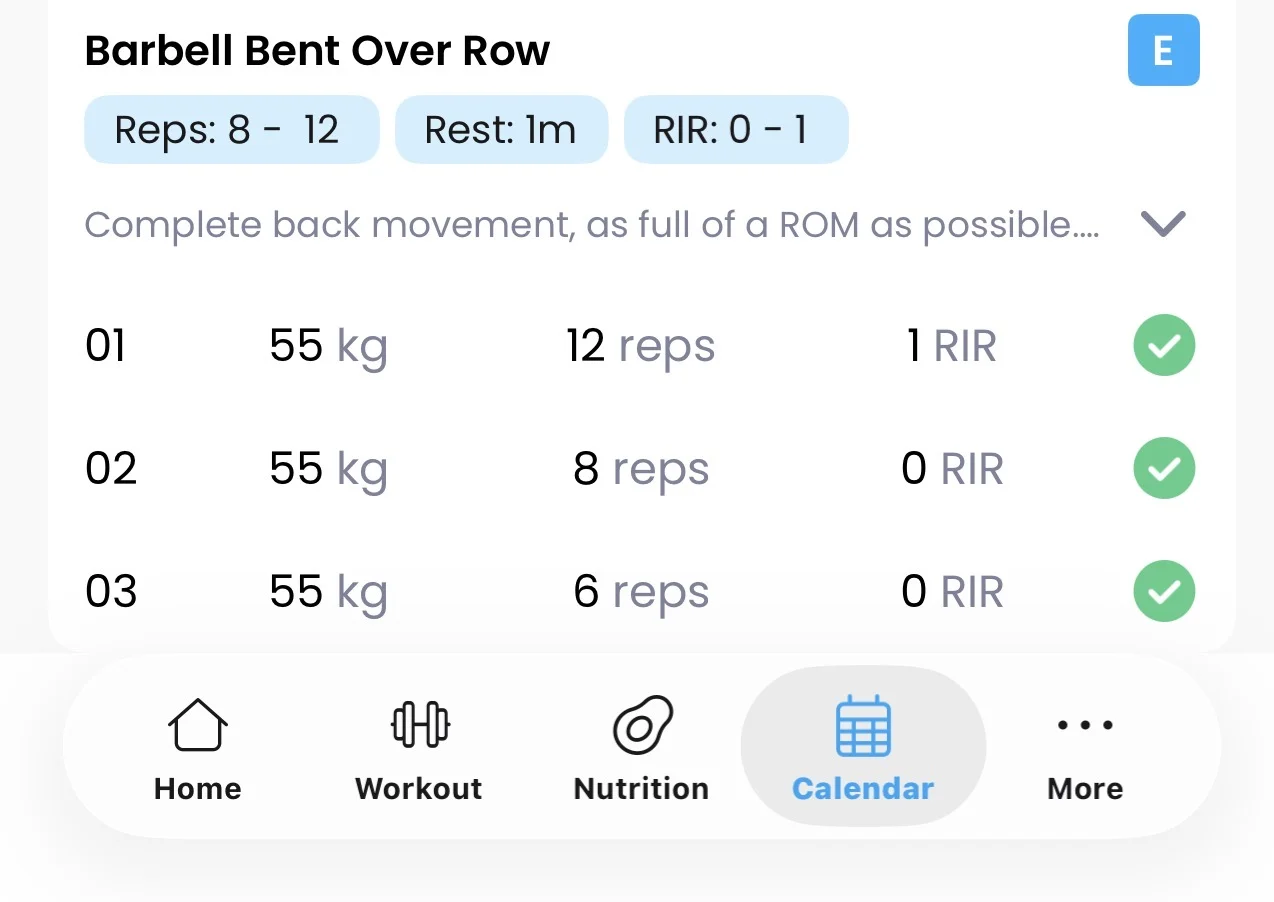Open the More three-dots icon
This screenshot has height=902, width=1274.
1085,725
